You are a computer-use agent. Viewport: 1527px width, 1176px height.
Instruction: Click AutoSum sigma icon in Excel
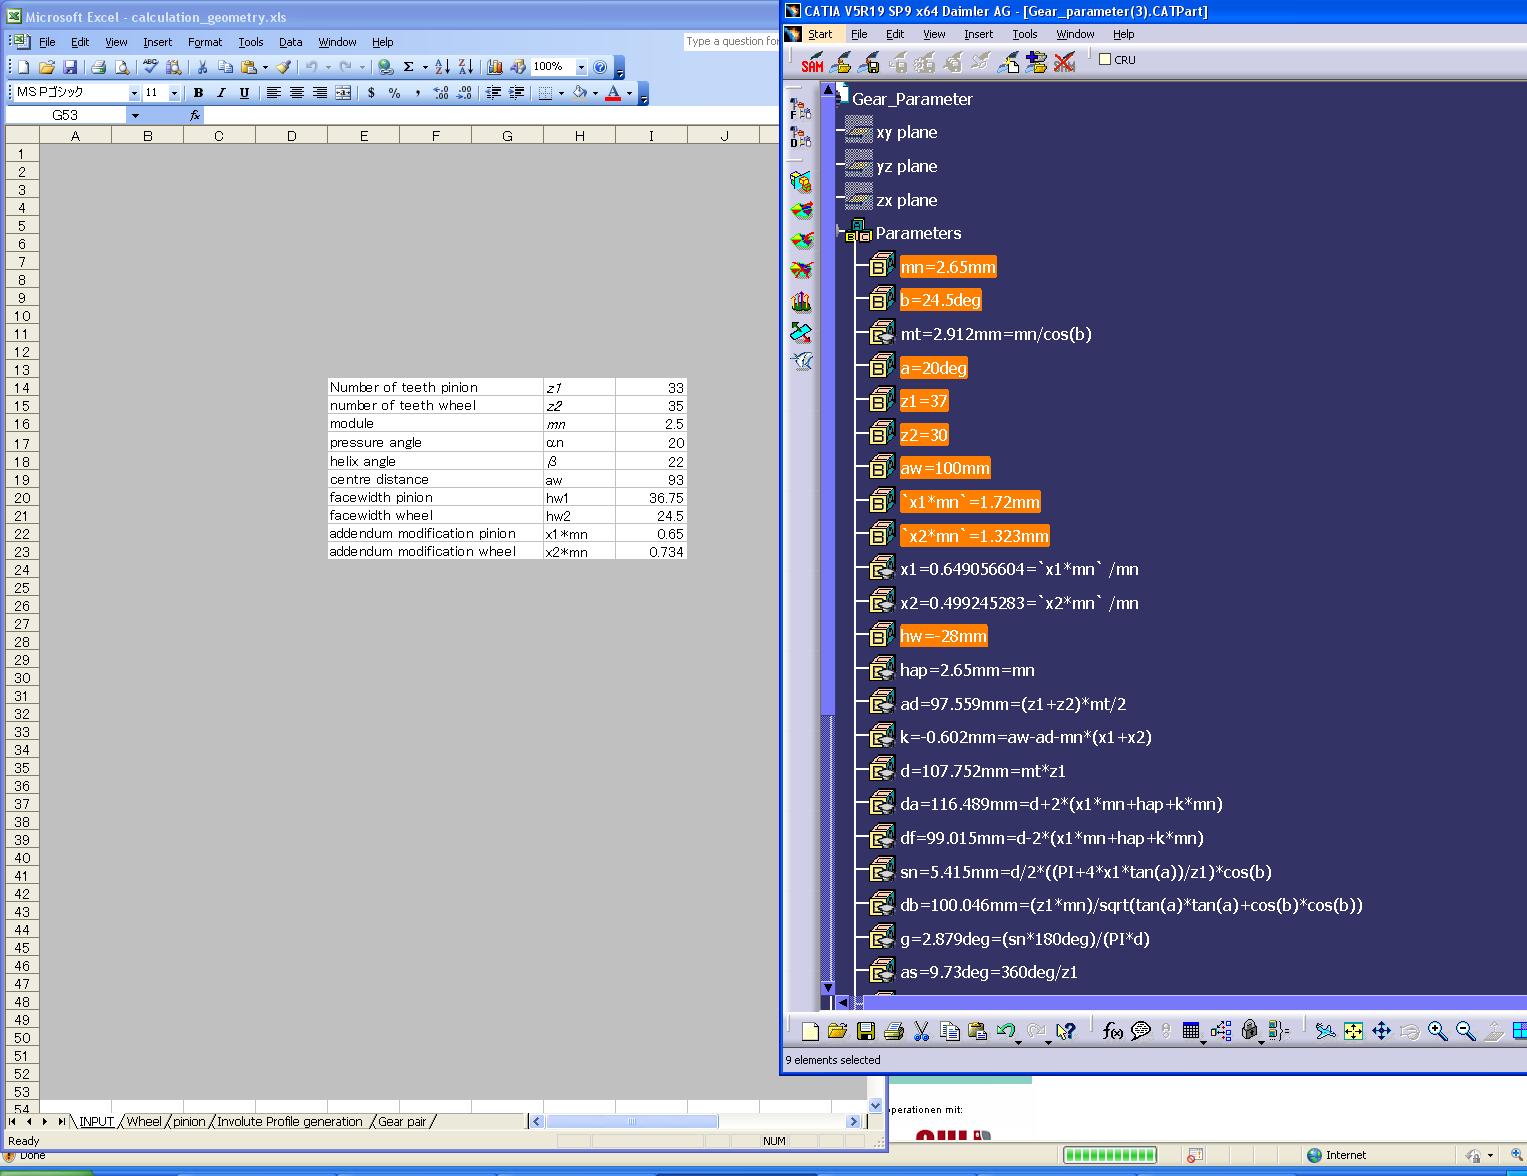coord(408,67)
